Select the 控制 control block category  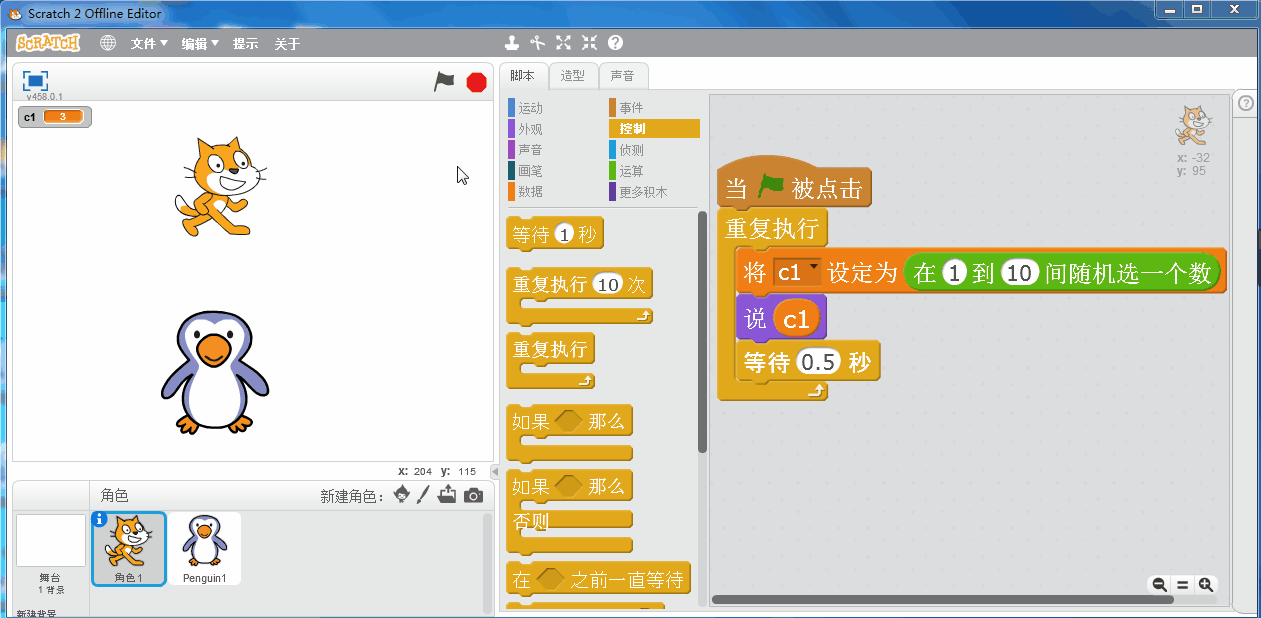(654, 129)
